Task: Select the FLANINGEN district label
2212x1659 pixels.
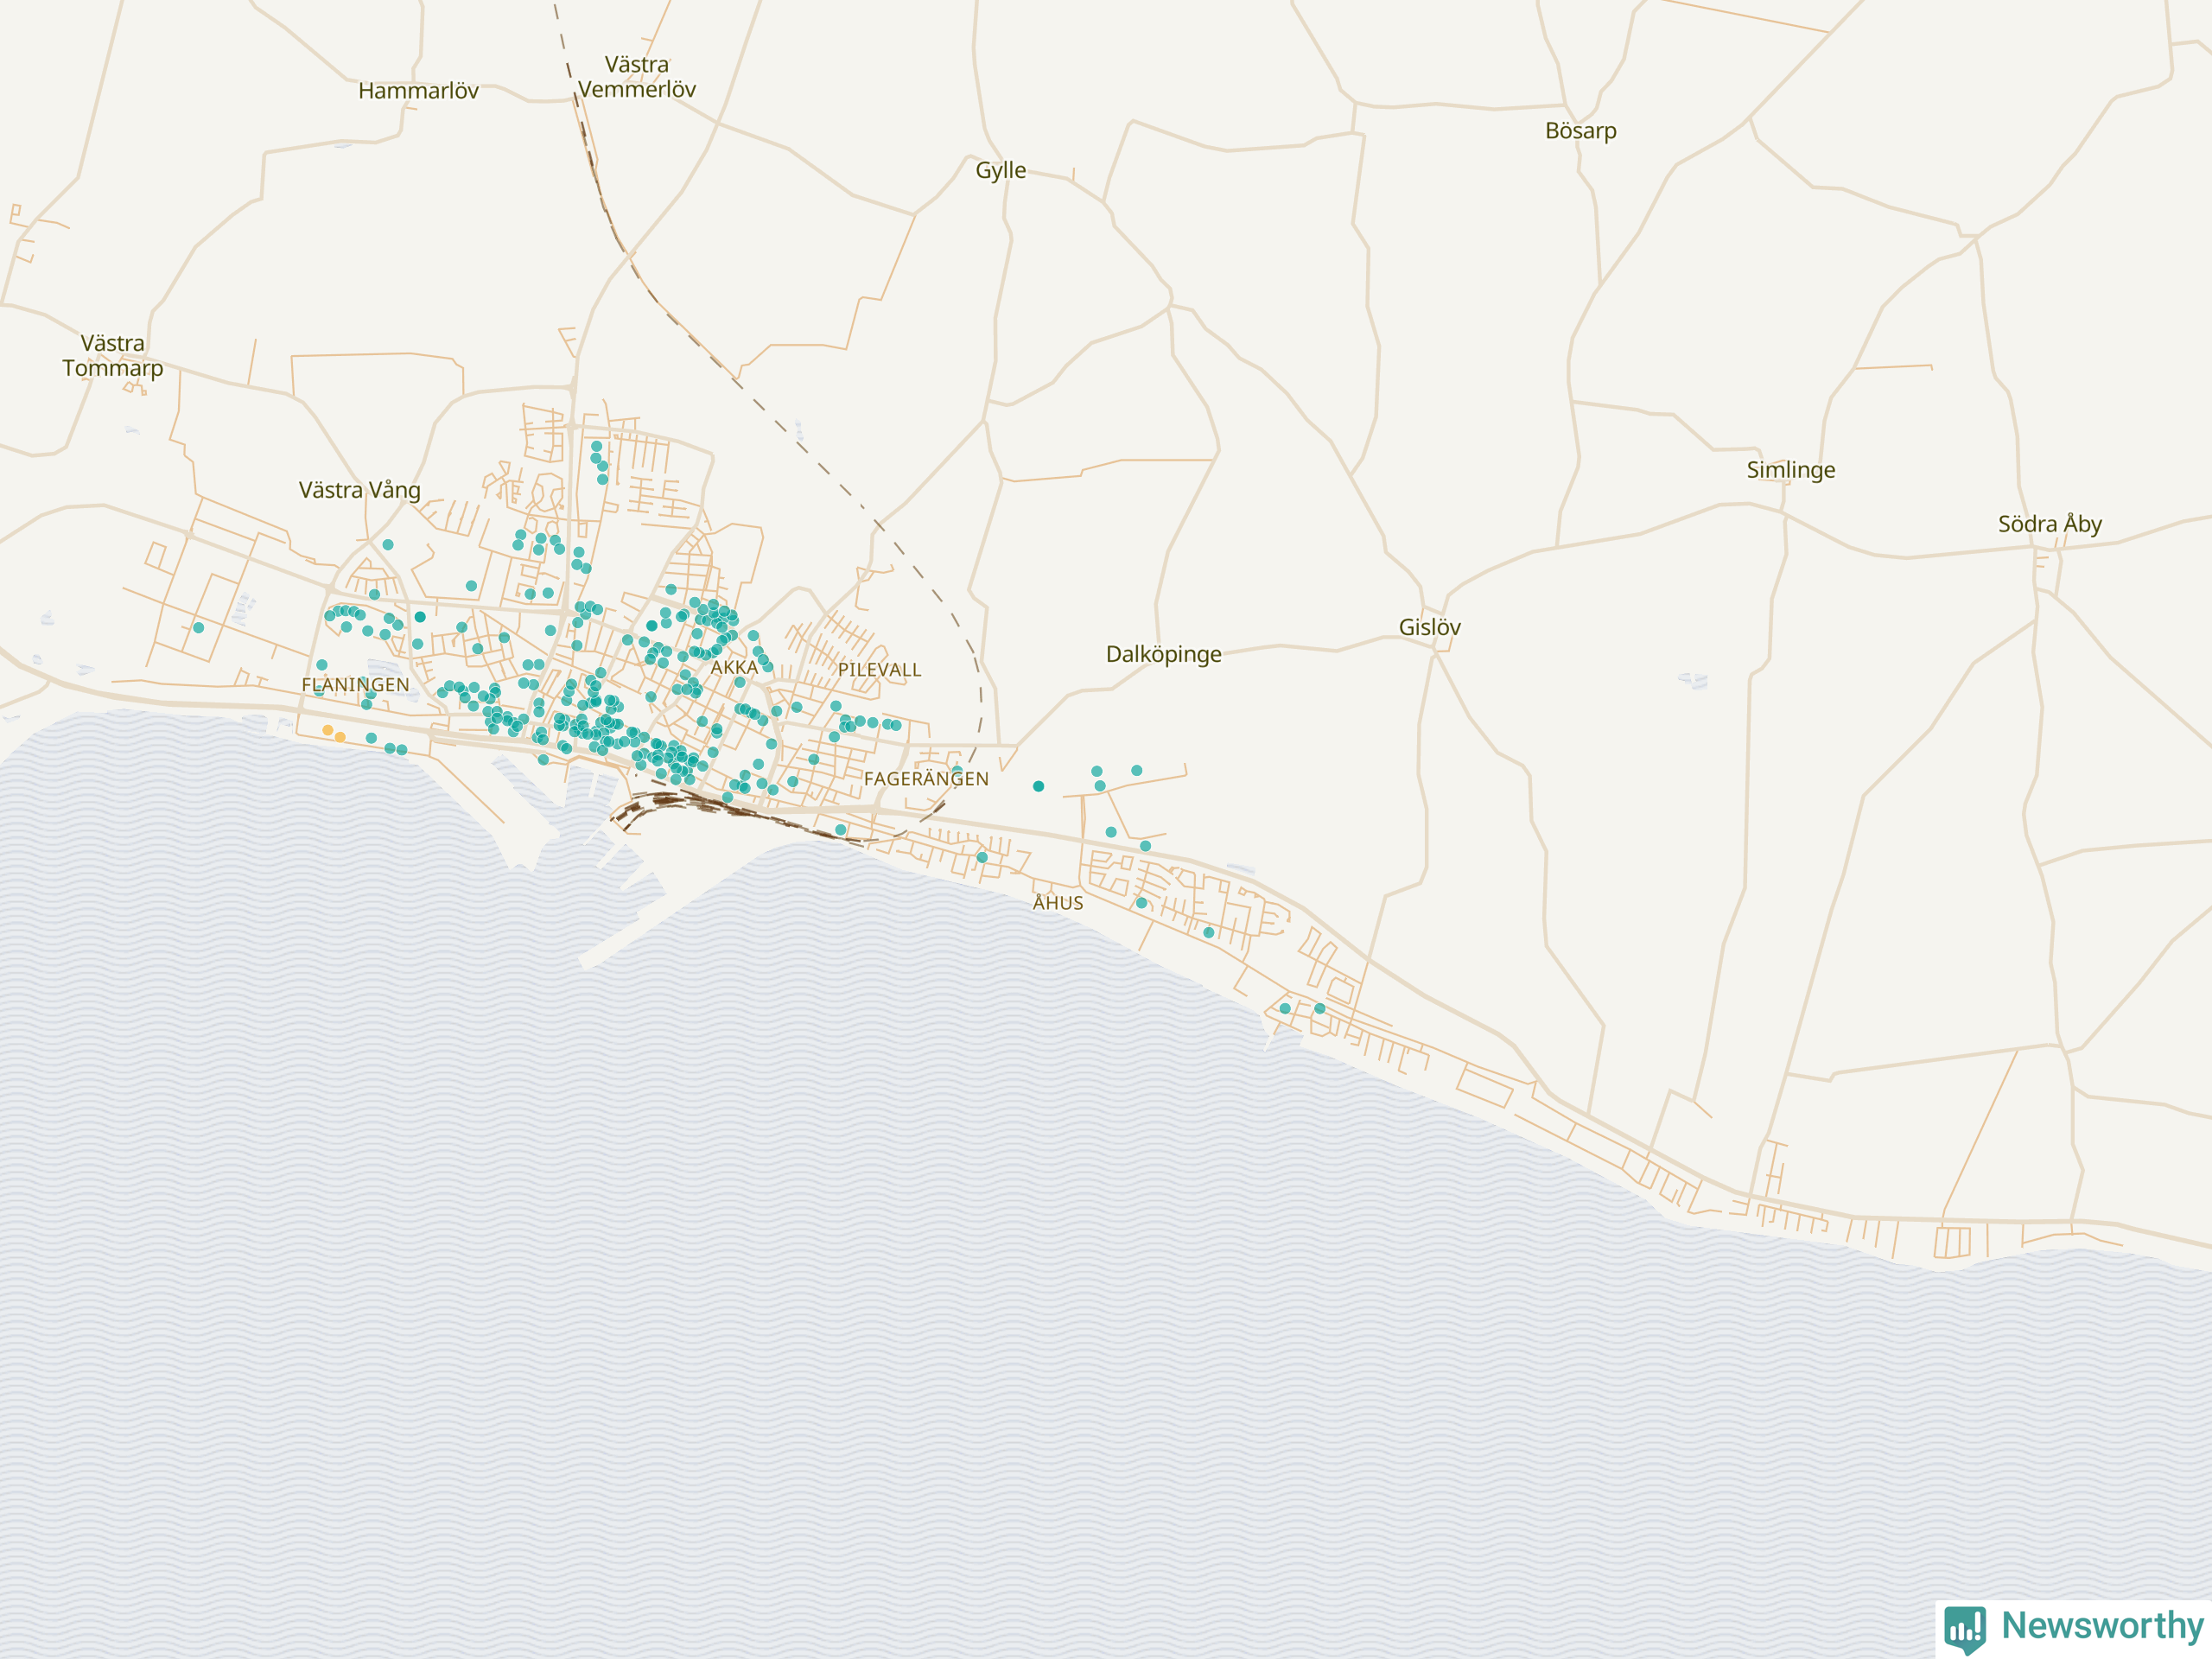Action: (x=355, y=685)
